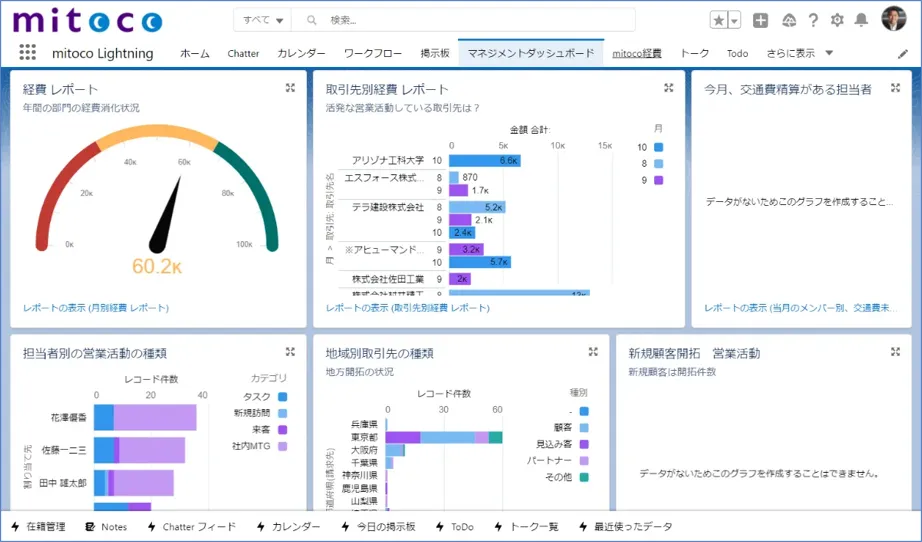Screen dimensions: 922x542
Task: Click the タスク legend color swatch
Action: 282,397
